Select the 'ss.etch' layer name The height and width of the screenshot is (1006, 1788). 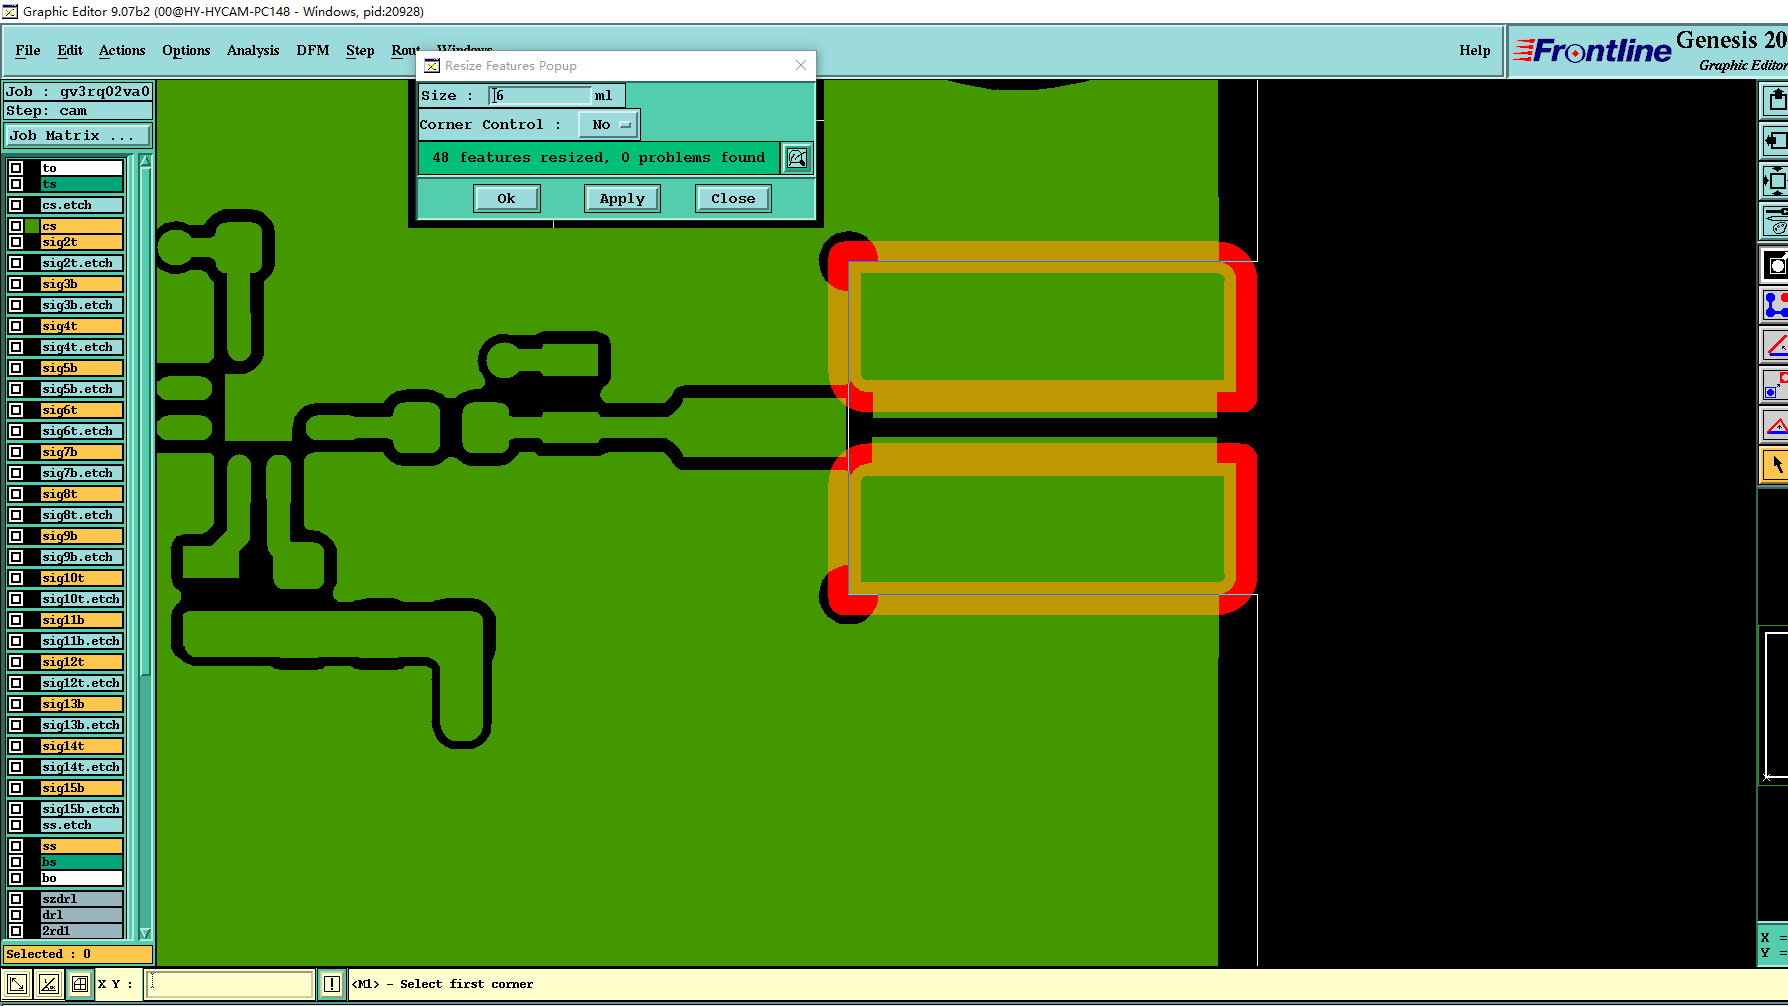click(x=81, y=825)
